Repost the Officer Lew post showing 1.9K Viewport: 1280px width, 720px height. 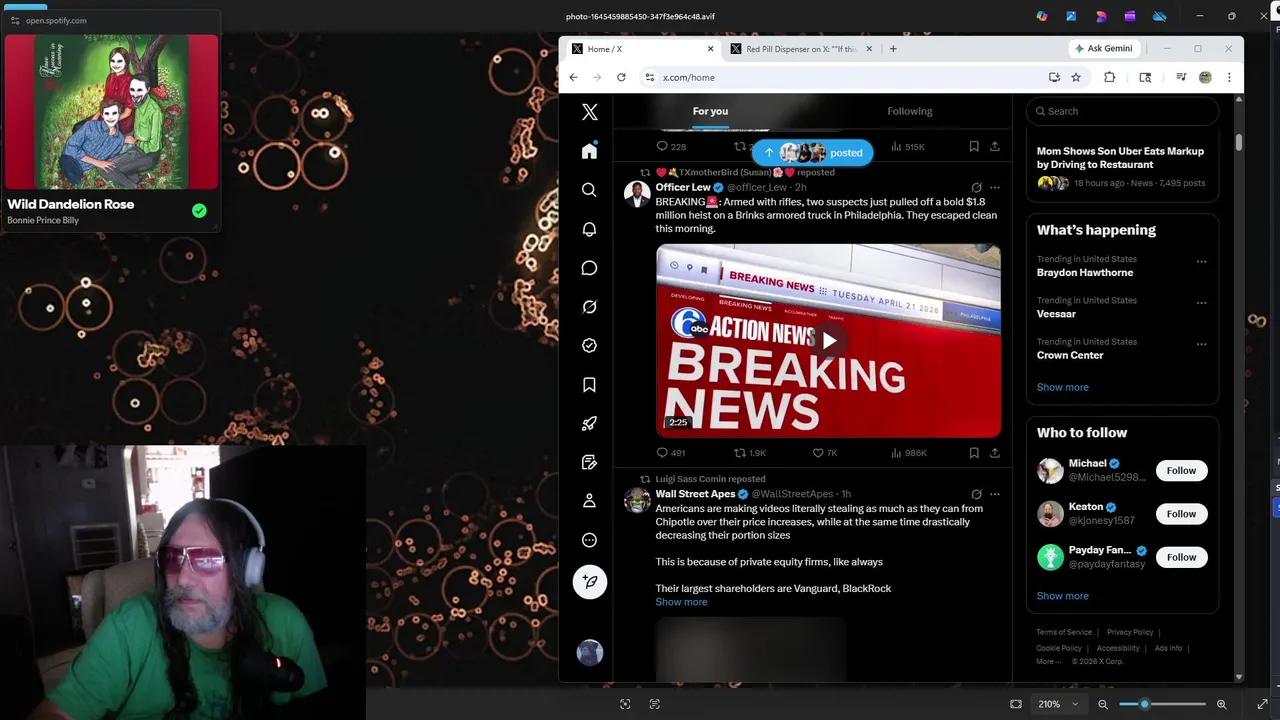tap(750, 453)
